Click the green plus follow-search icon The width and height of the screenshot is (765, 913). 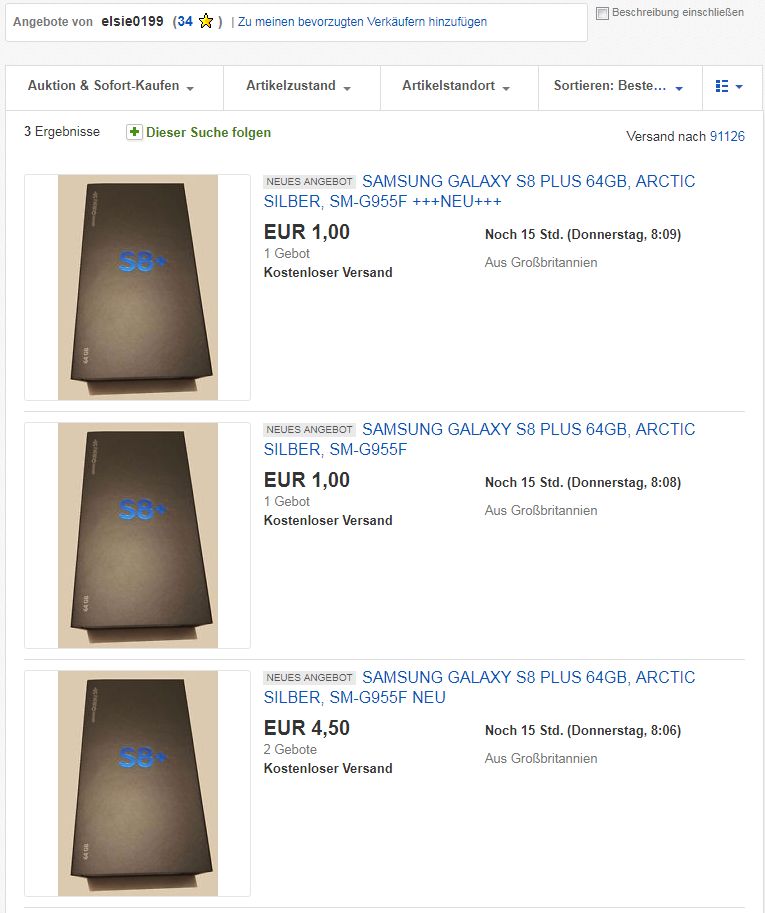coord(134,132)
